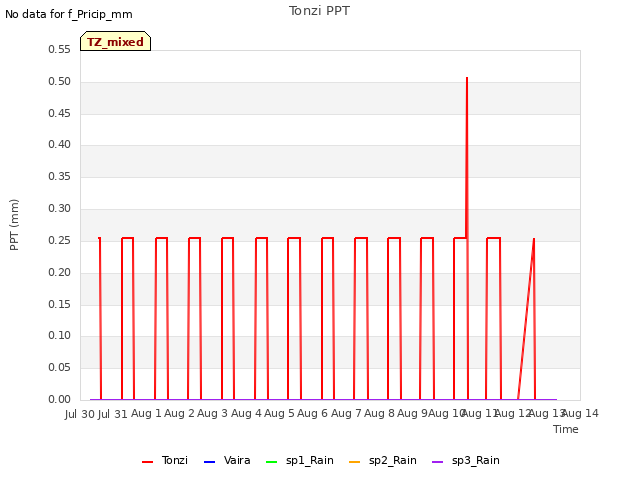Select the sp3_Rain legend label

pos(476,460)
